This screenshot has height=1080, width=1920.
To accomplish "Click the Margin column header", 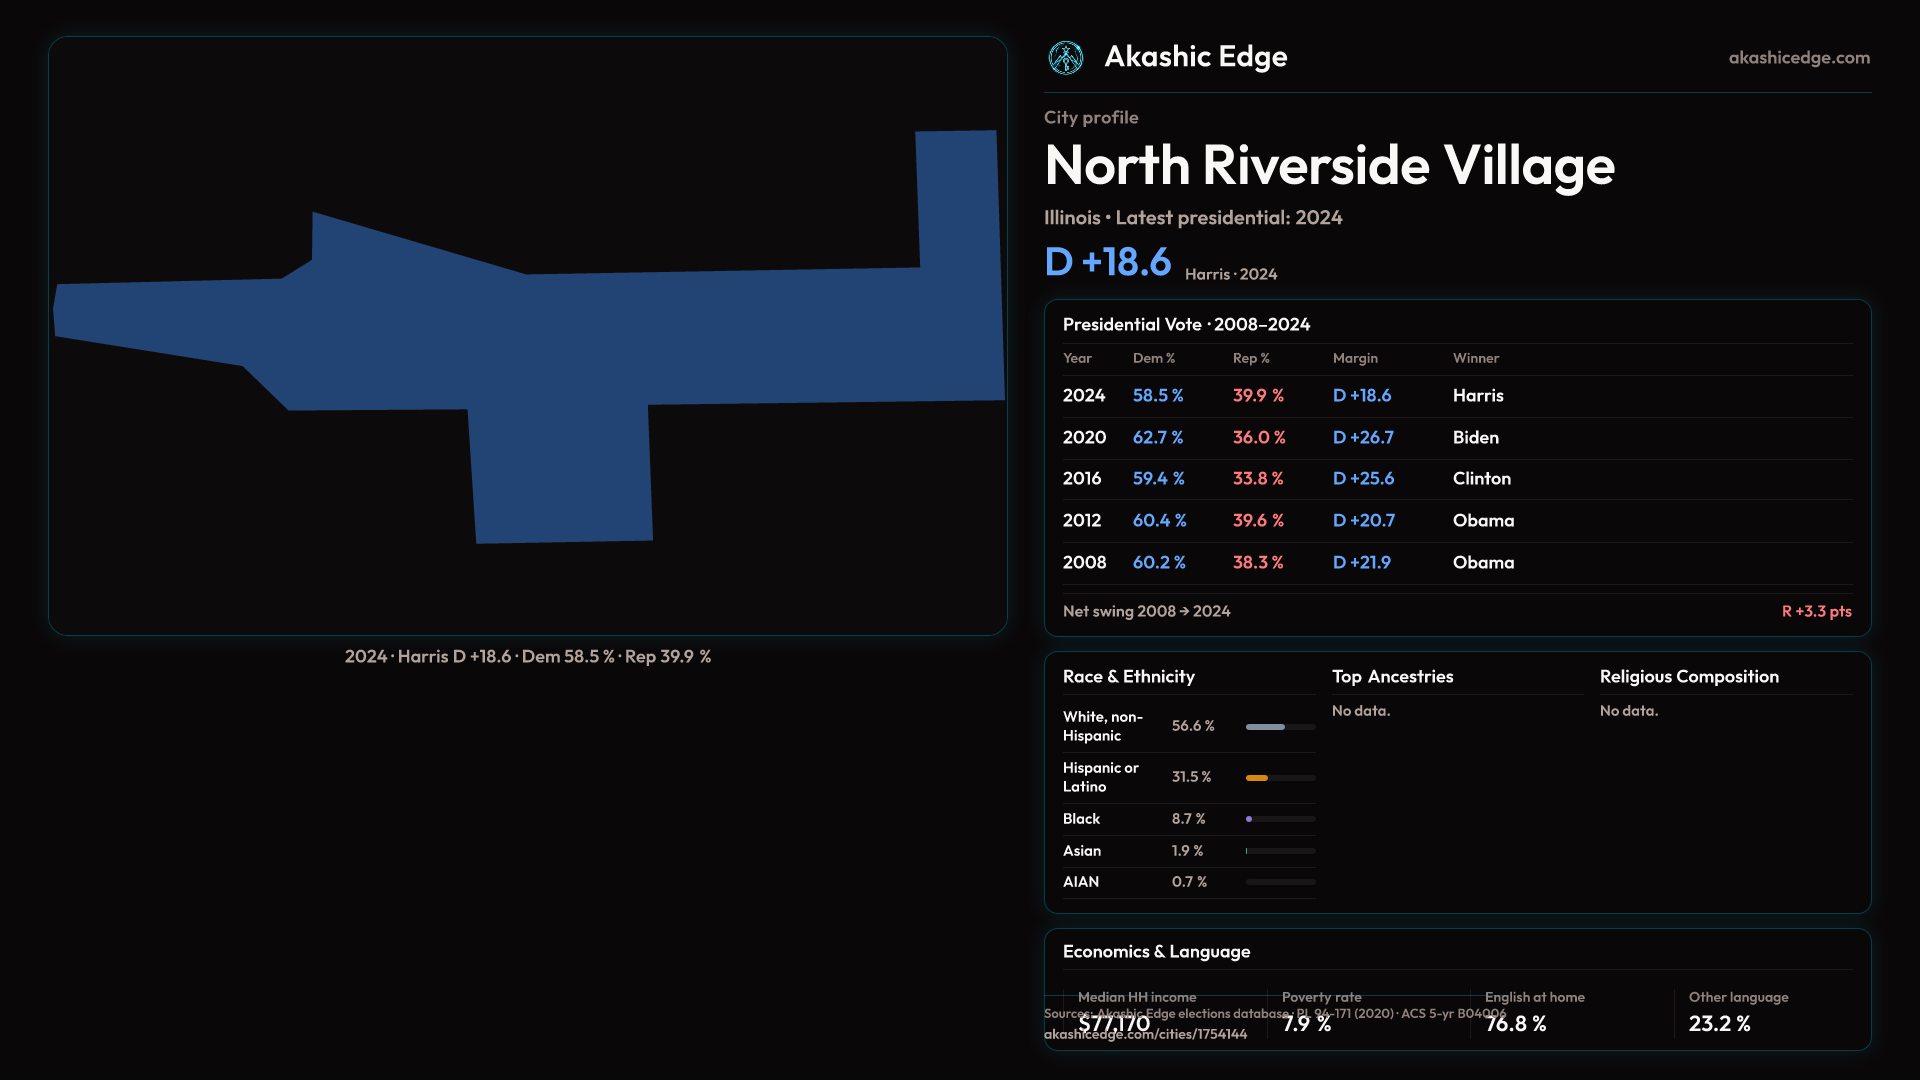I will point(1355,358).
